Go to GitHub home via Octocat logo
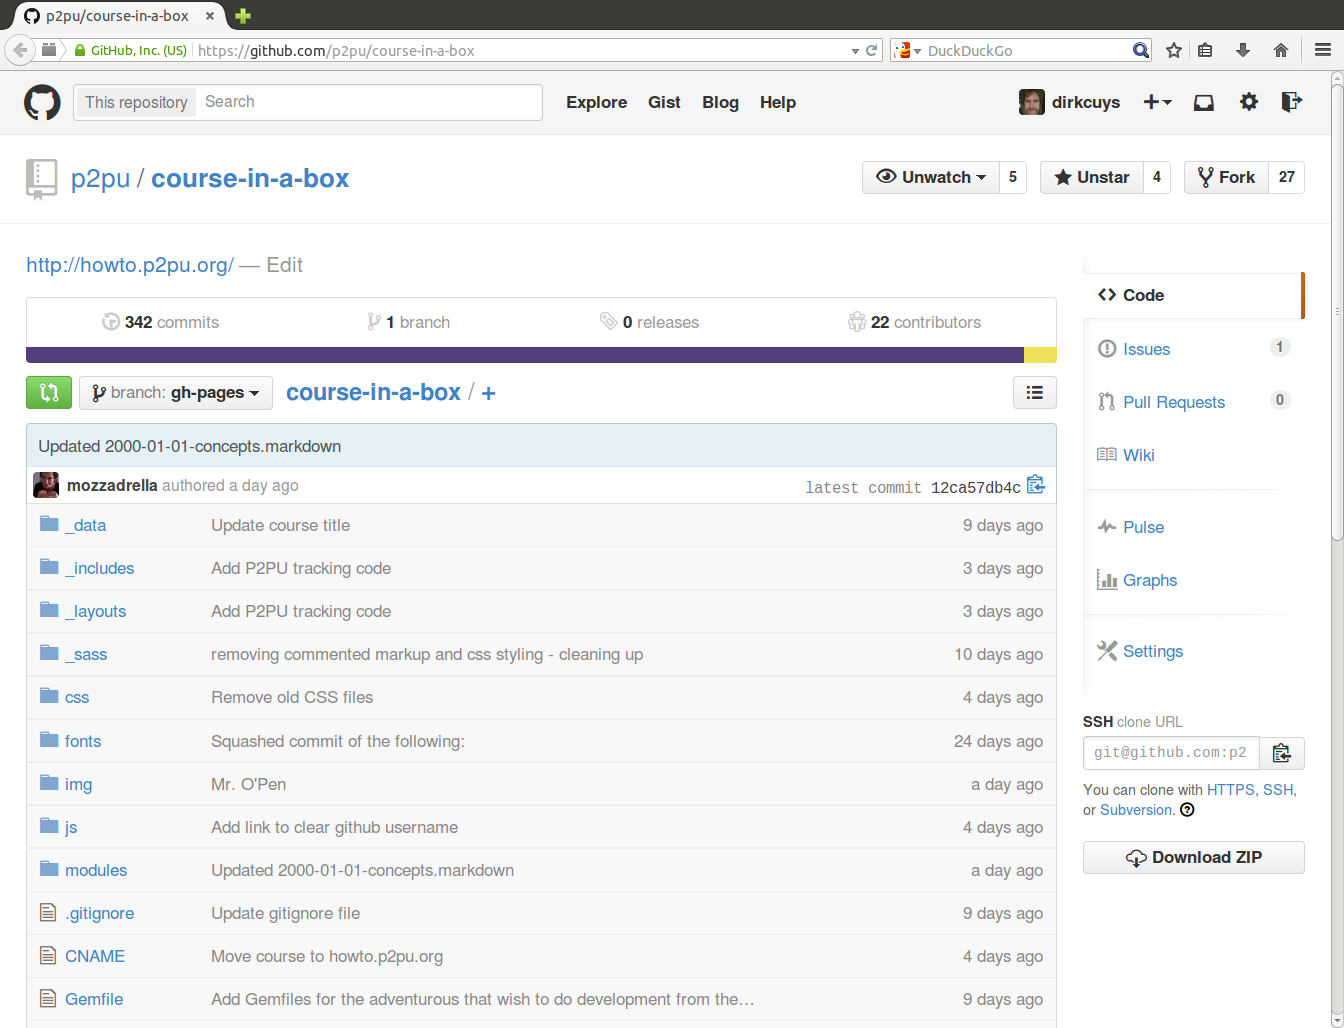Image resolution: width=1344 pixels, height=1028 pixels. [42, 102]
